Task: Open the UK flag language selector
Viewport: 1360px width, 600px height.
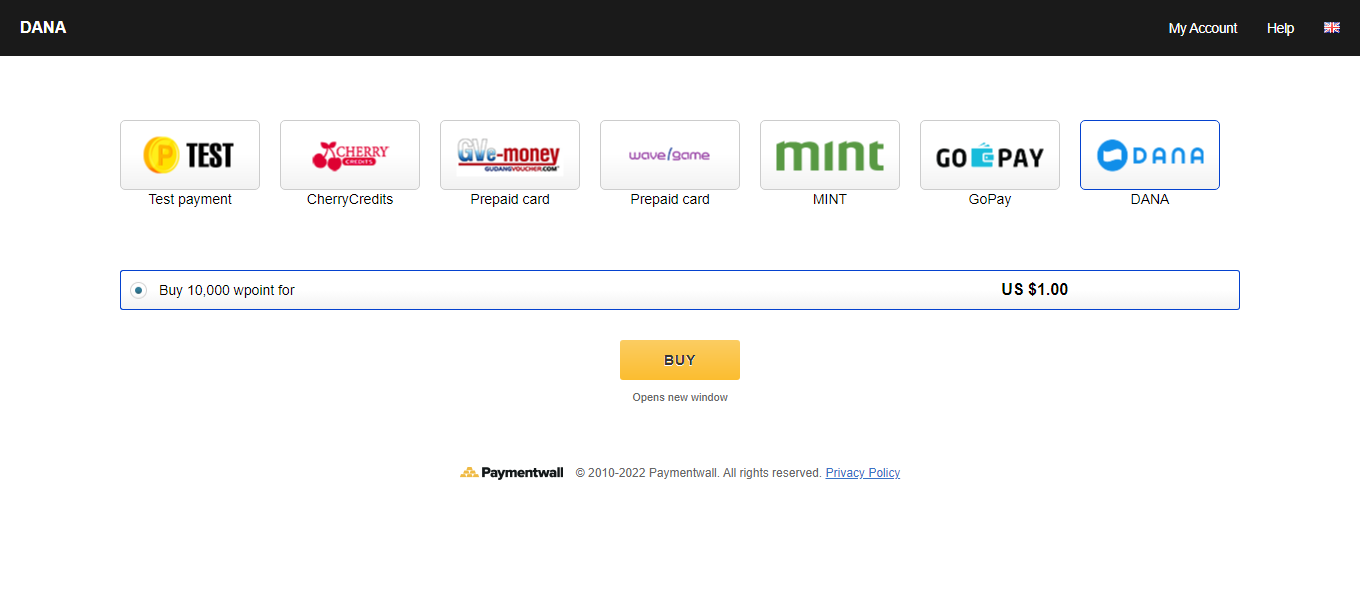Action: point(1331,28)
